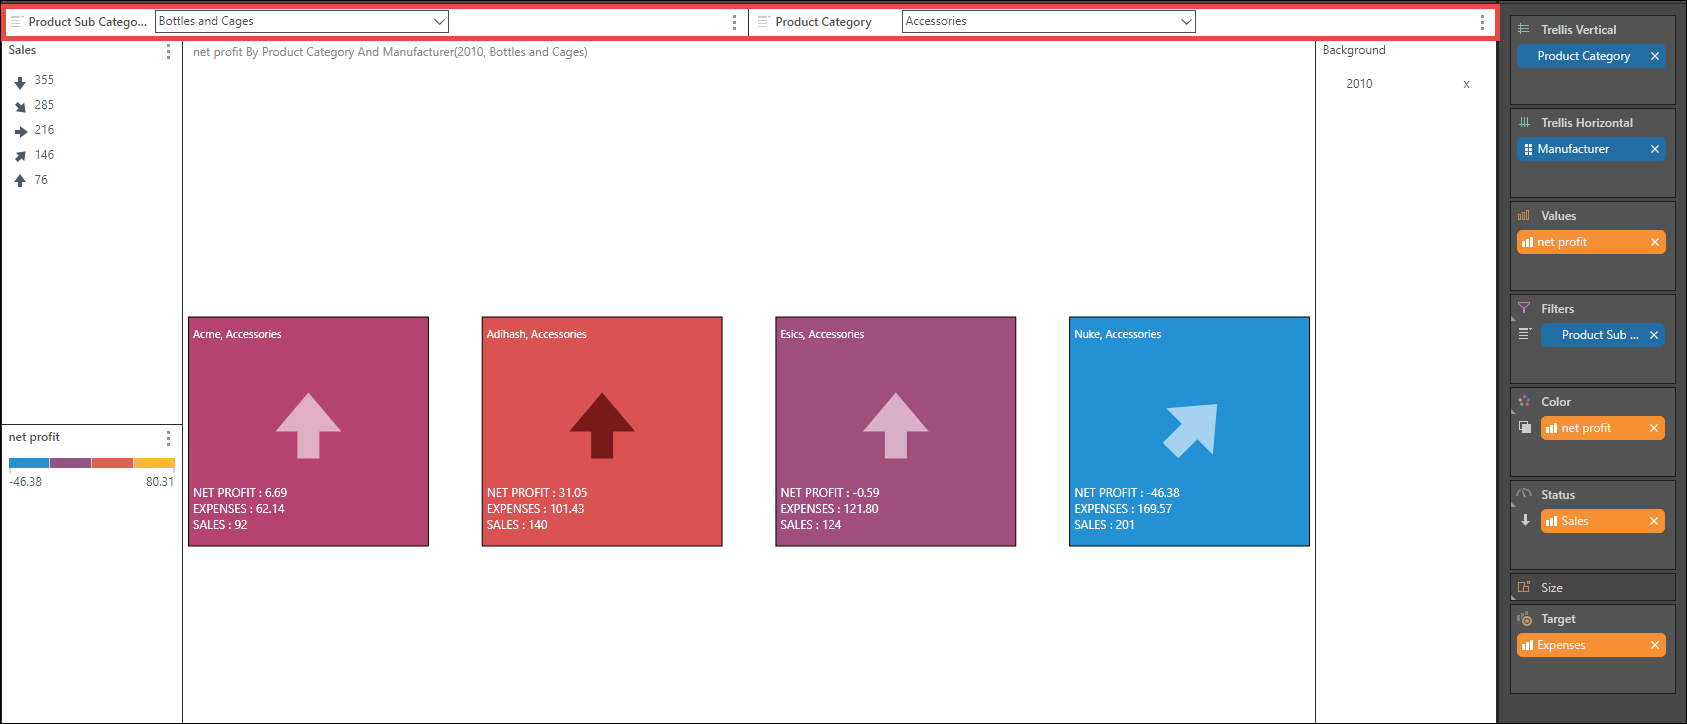The height and width of the screenshot is (724, 1687).
Task: Select the Product Sub chip in Filters
Action: 1598,335
